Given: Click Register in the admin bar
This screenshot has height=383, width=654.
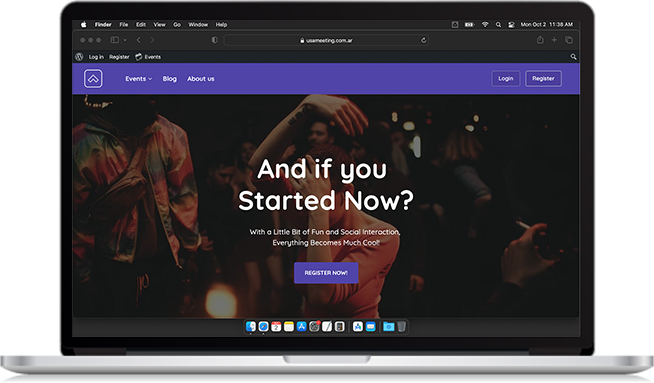Looking at the screenshot, I should 119,57.
